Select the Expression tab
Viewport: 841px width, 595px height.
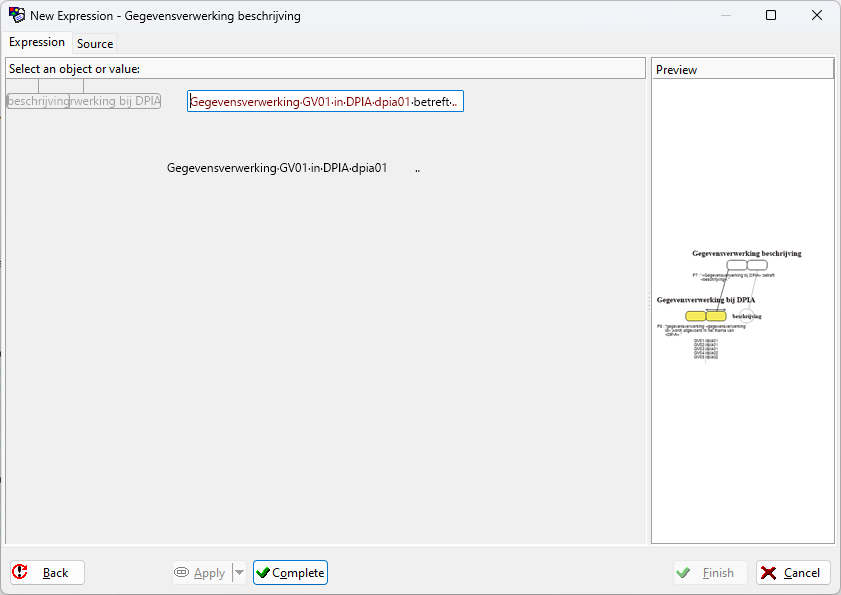coord(37,42)
